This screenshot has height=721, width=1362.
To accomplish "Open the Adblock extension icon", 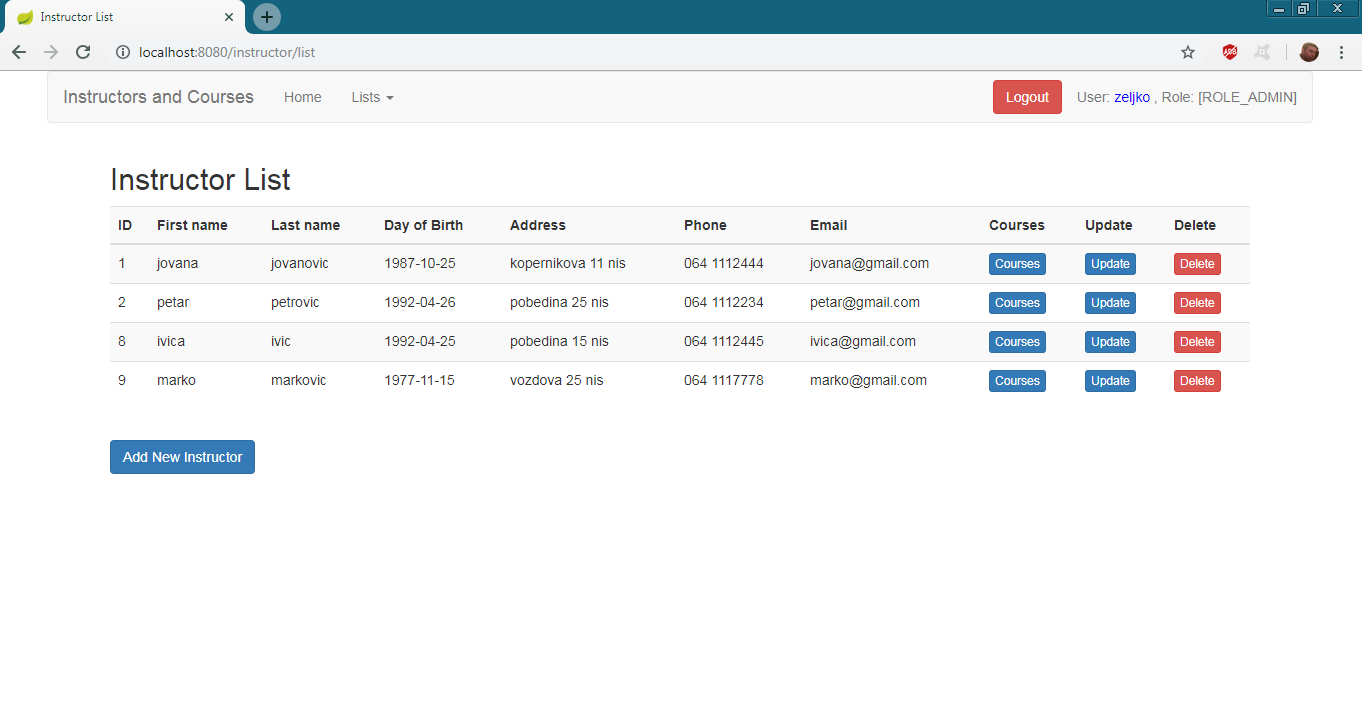I will pos(1229,52).
